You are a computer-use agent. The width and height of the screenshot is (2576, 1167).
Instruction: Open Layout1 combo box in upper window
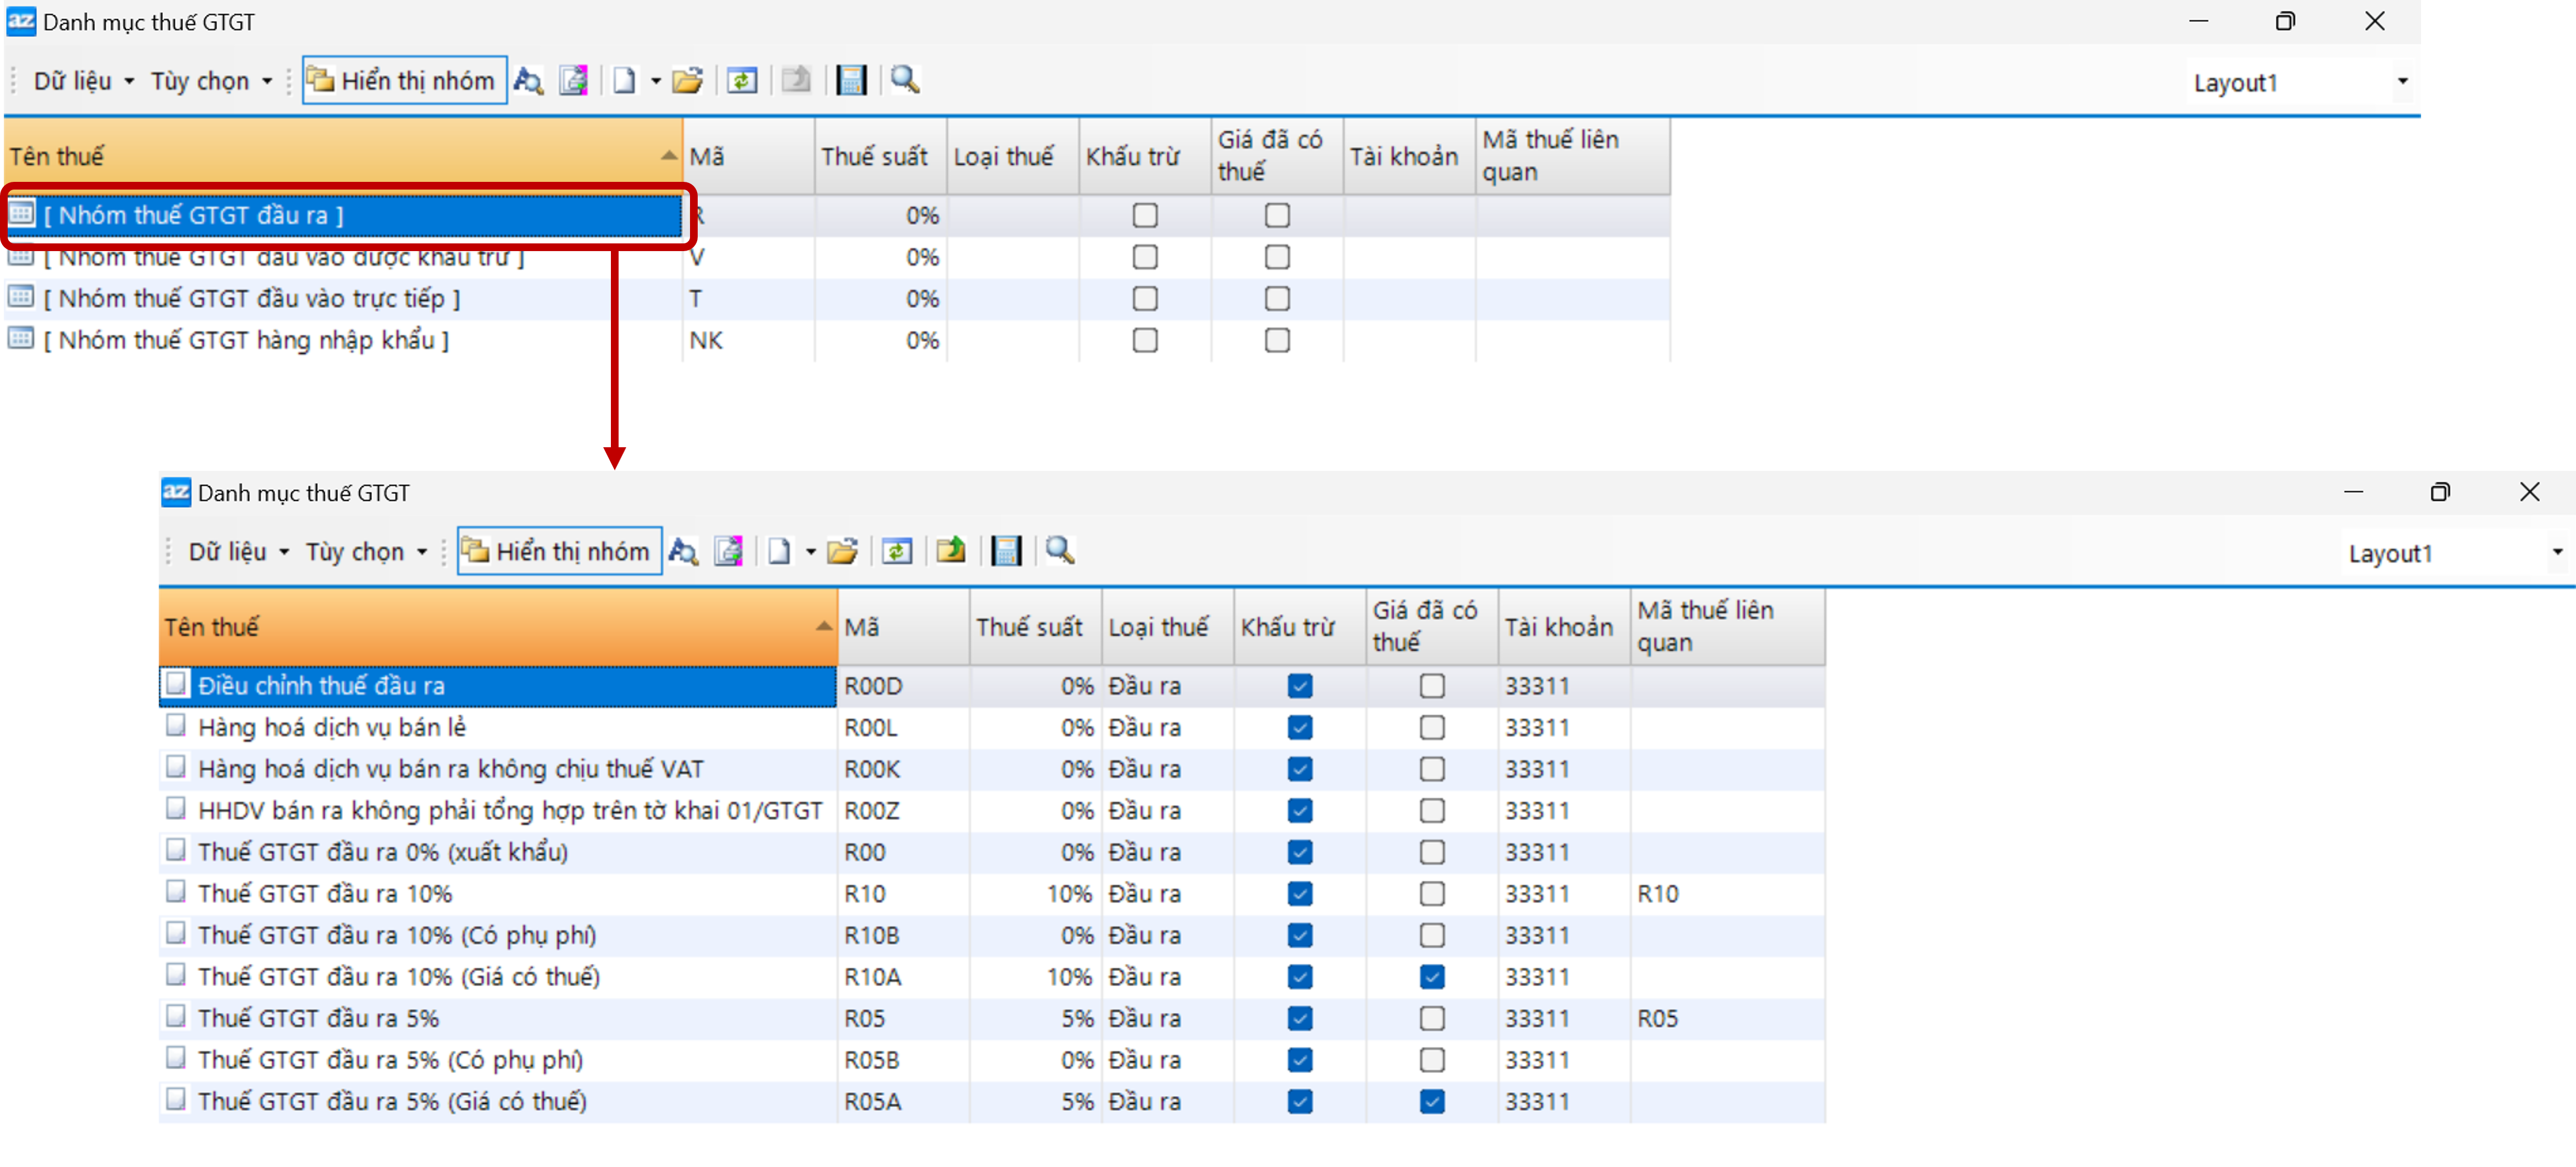pyautogui.click(x=2401, y=82)
